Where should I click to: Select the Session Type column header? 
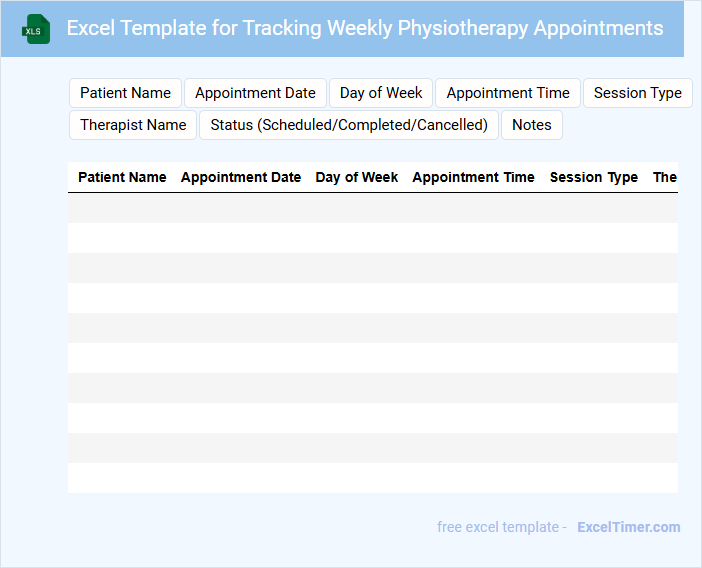click(x=593, y=177)
